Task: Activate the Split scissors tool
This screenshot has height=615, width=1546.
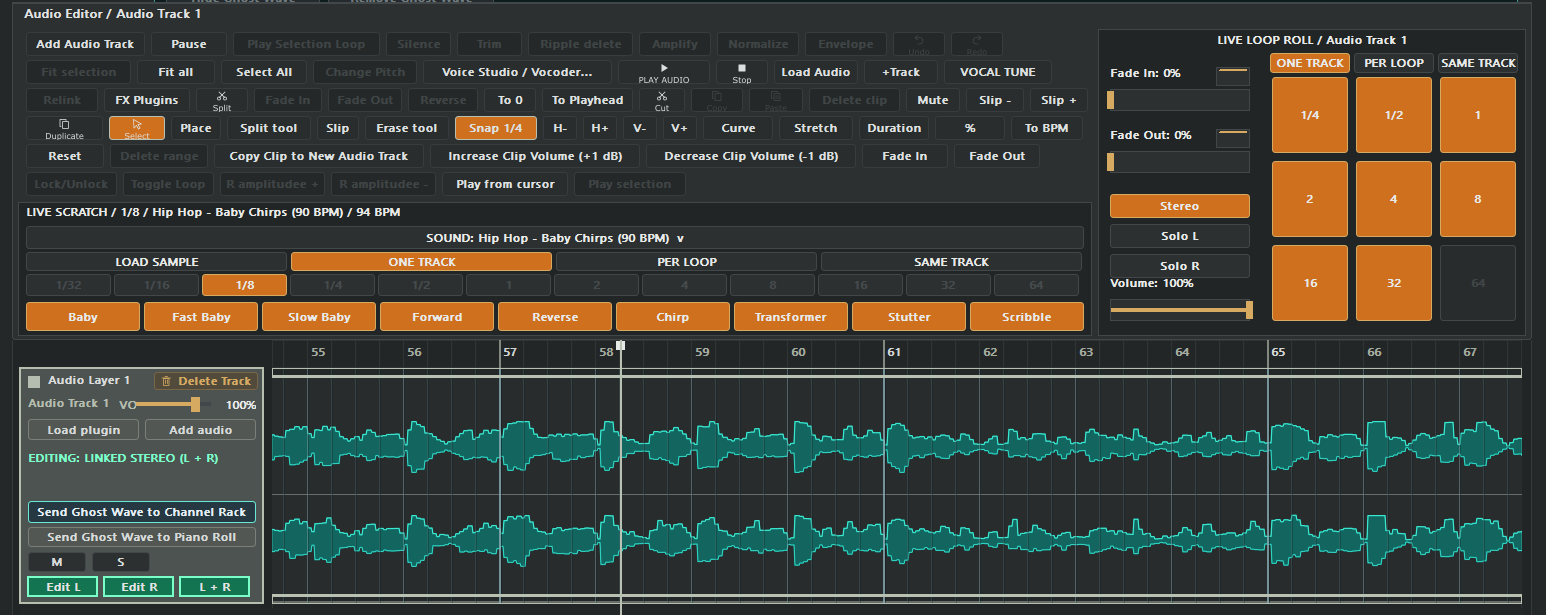Action: (221, 100)
